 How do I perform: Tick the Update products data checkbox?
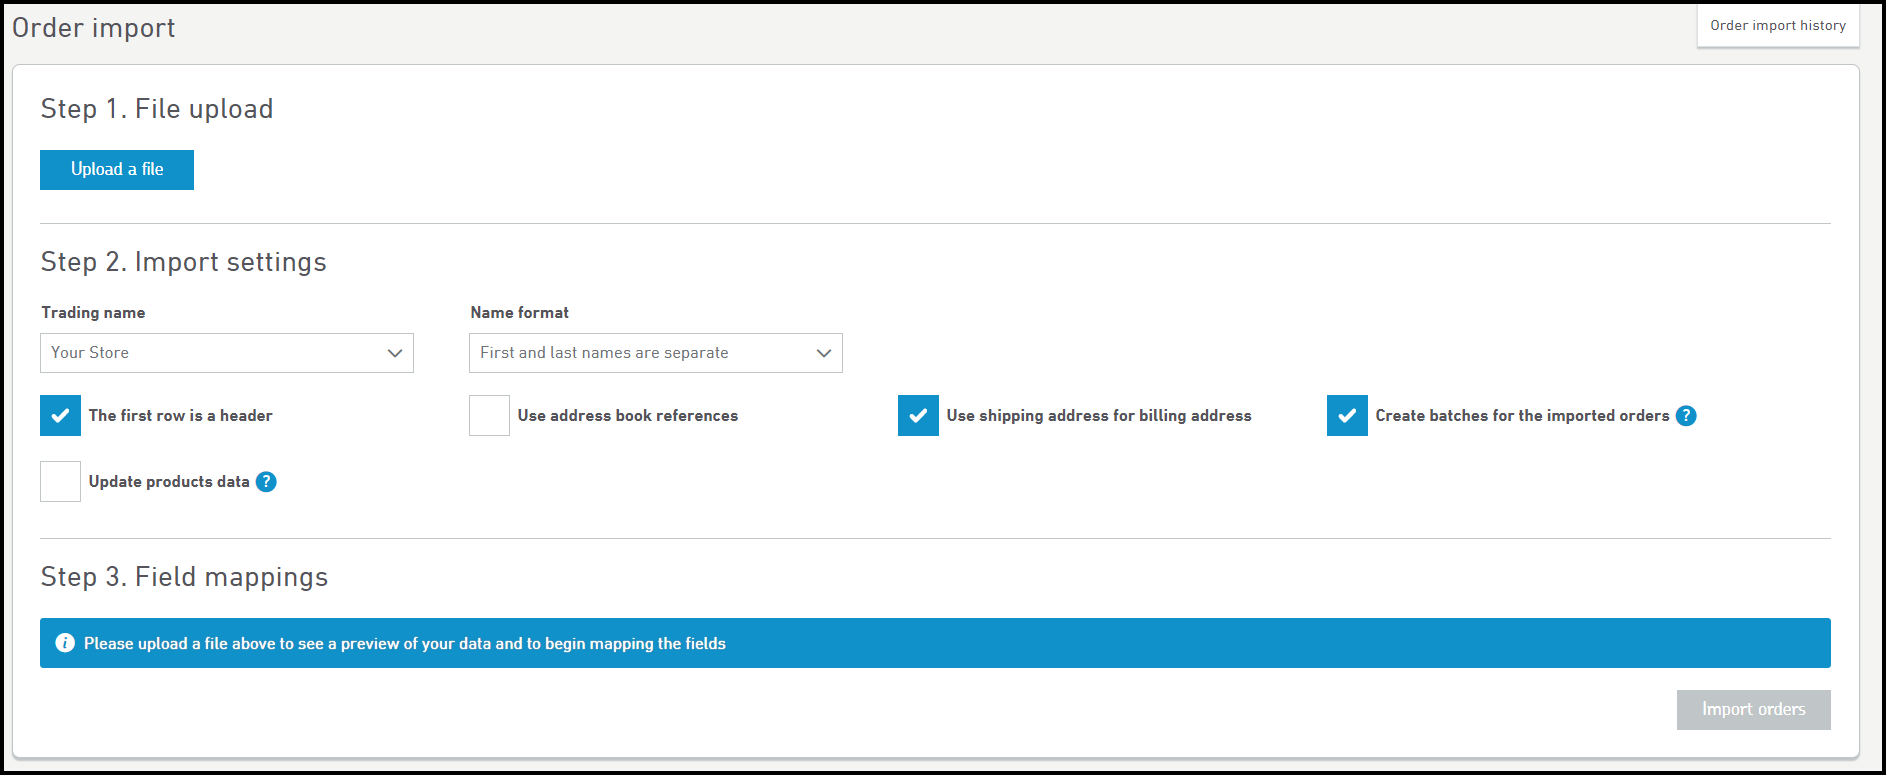tap(61, 482)
